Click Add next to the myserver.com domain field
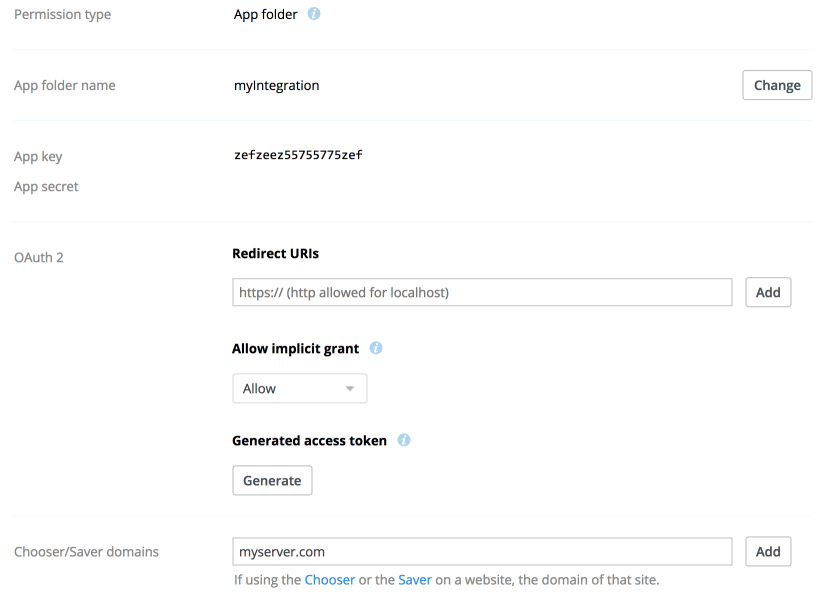Viewport: 825px width, 594px height. 768,552
